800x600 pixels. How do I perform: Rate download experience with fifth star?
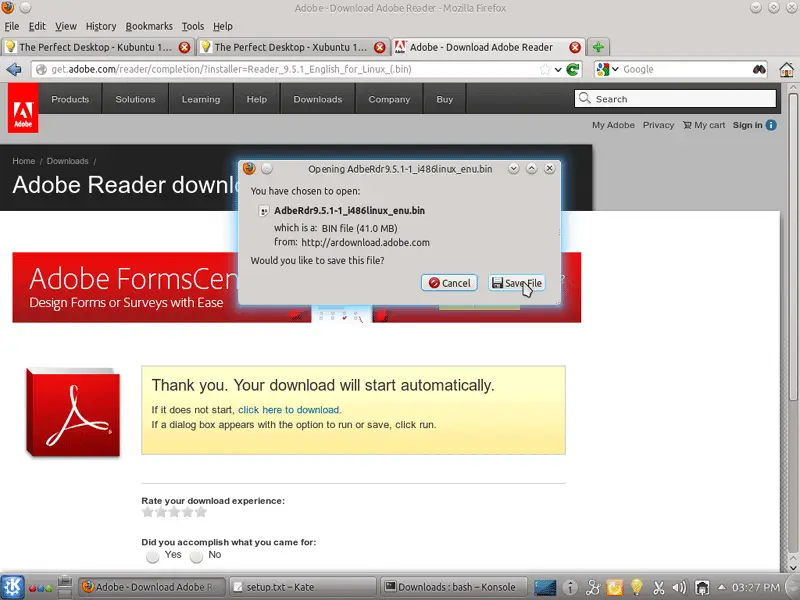click(201, 512)
